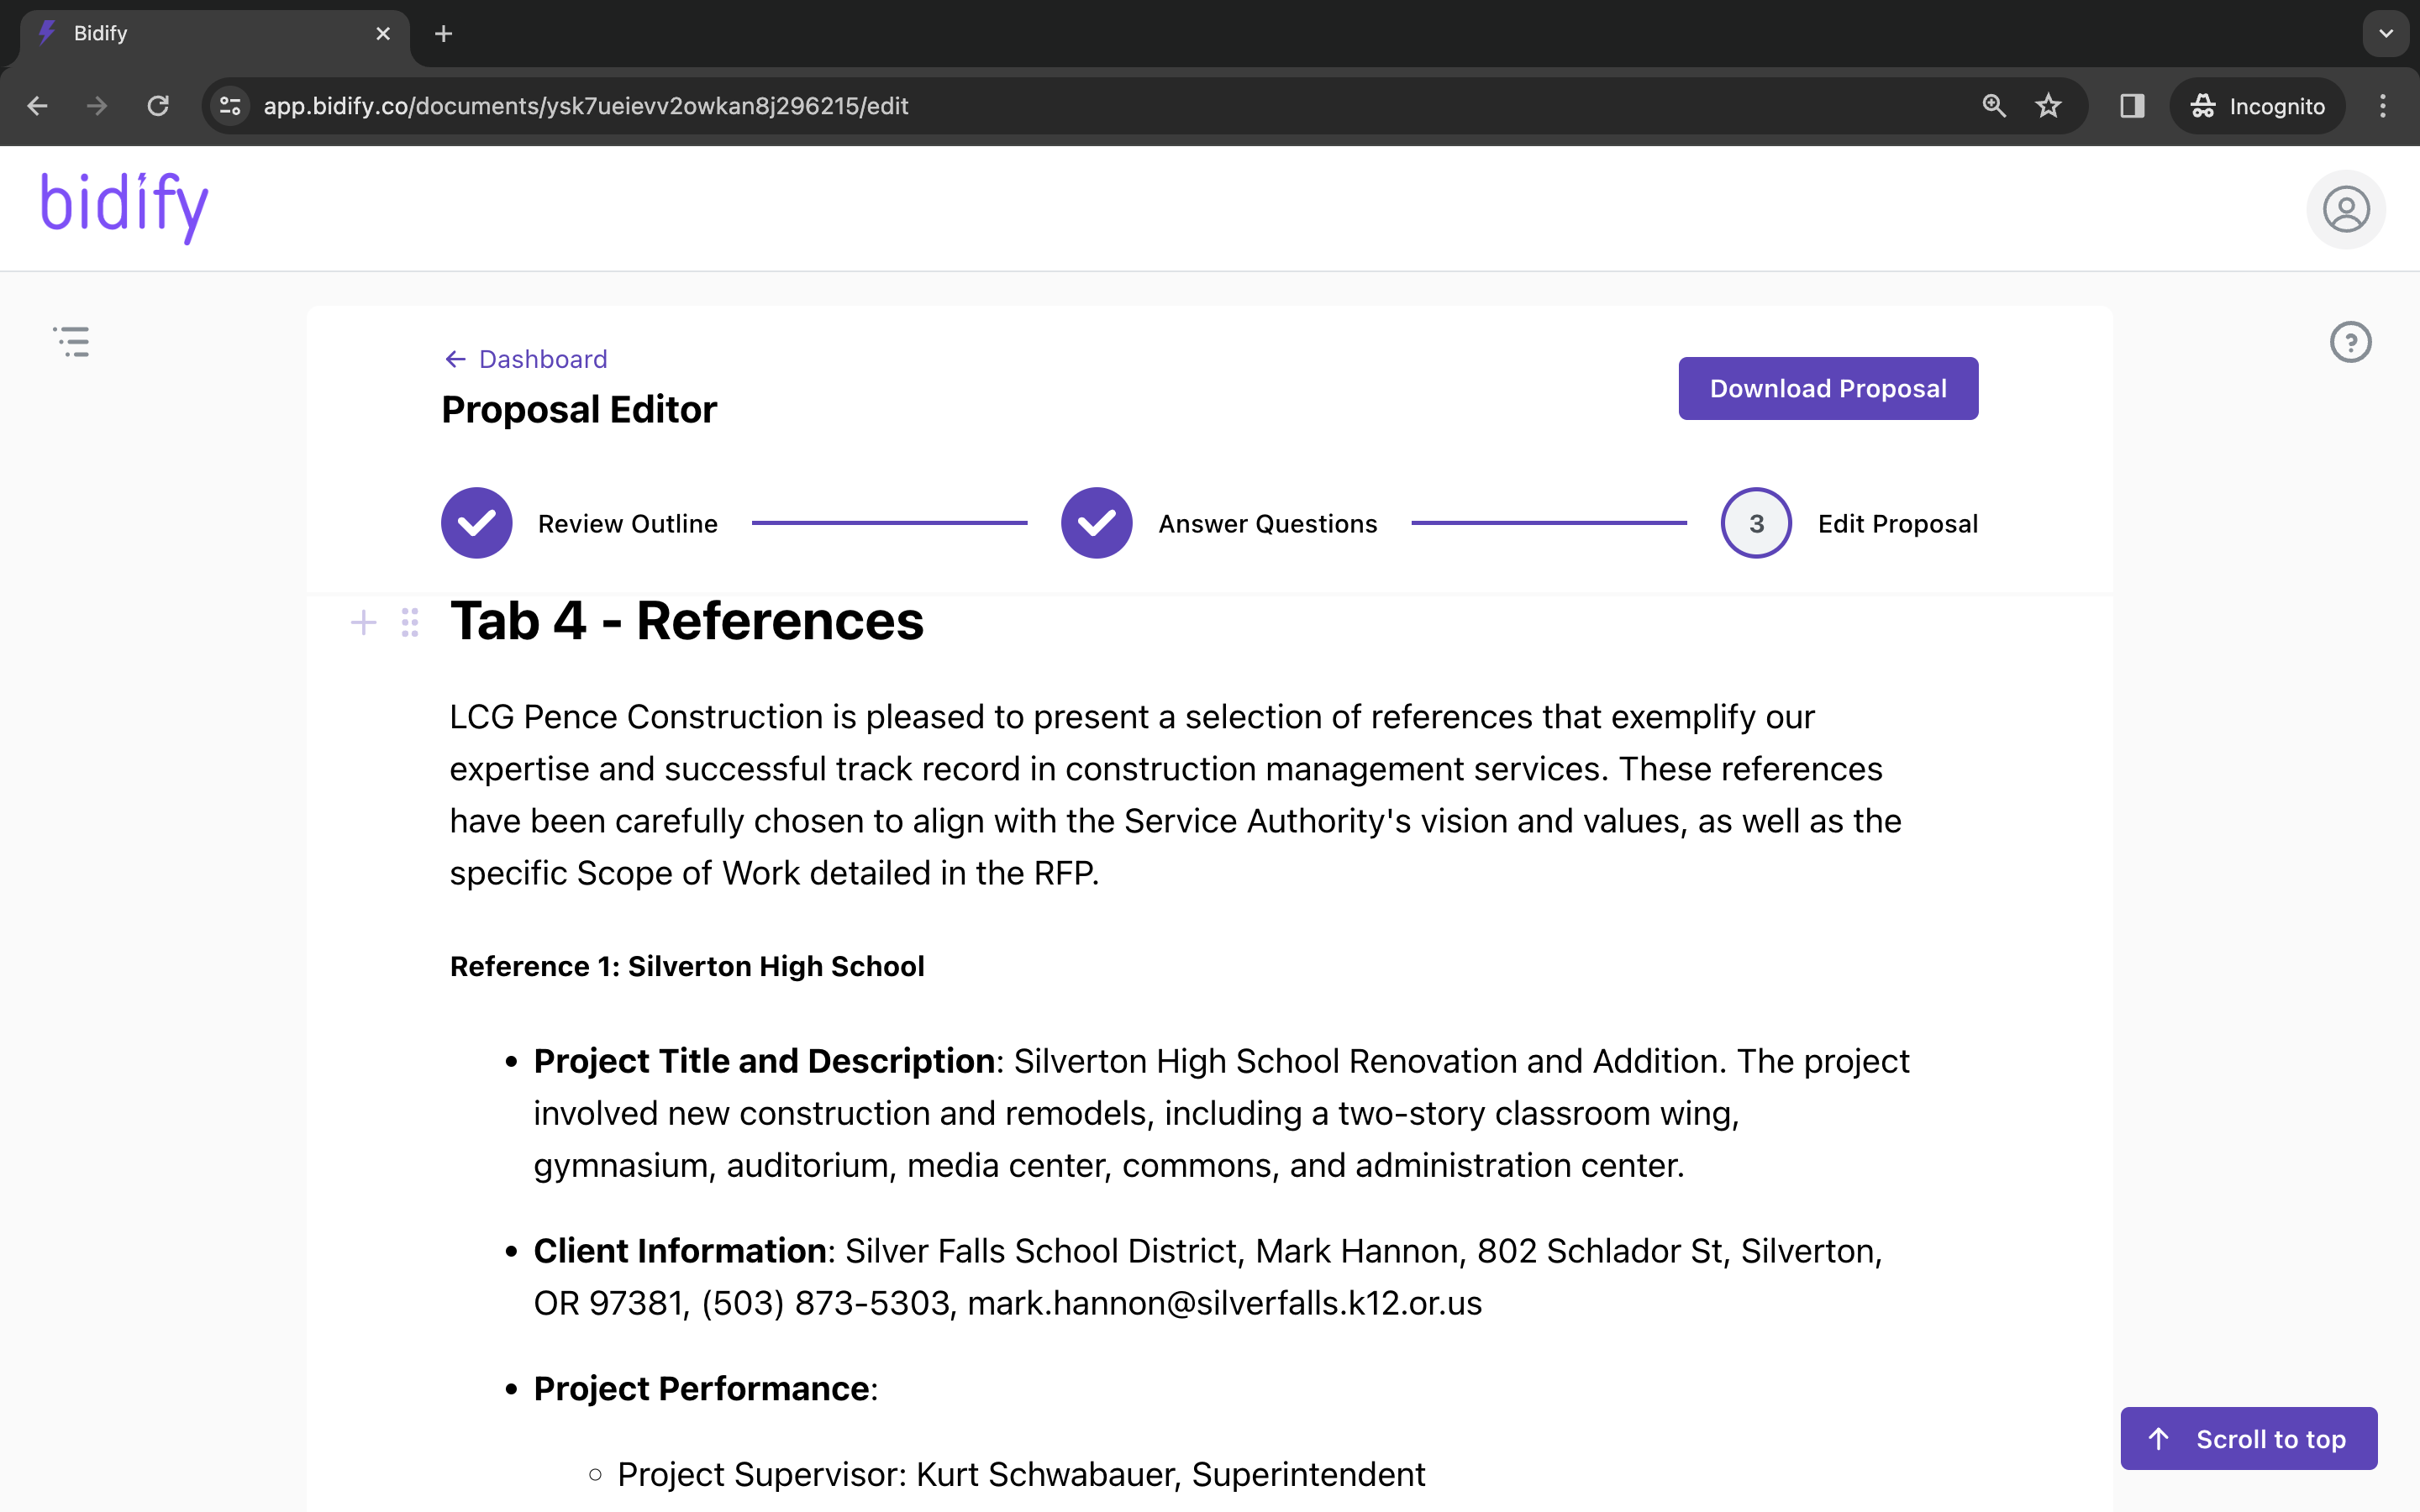This screenshot has height=1512, width=2420.
Task: Click the zoom magnifier in address bar
Action: pyautogui.click(x=1993, y=106)
